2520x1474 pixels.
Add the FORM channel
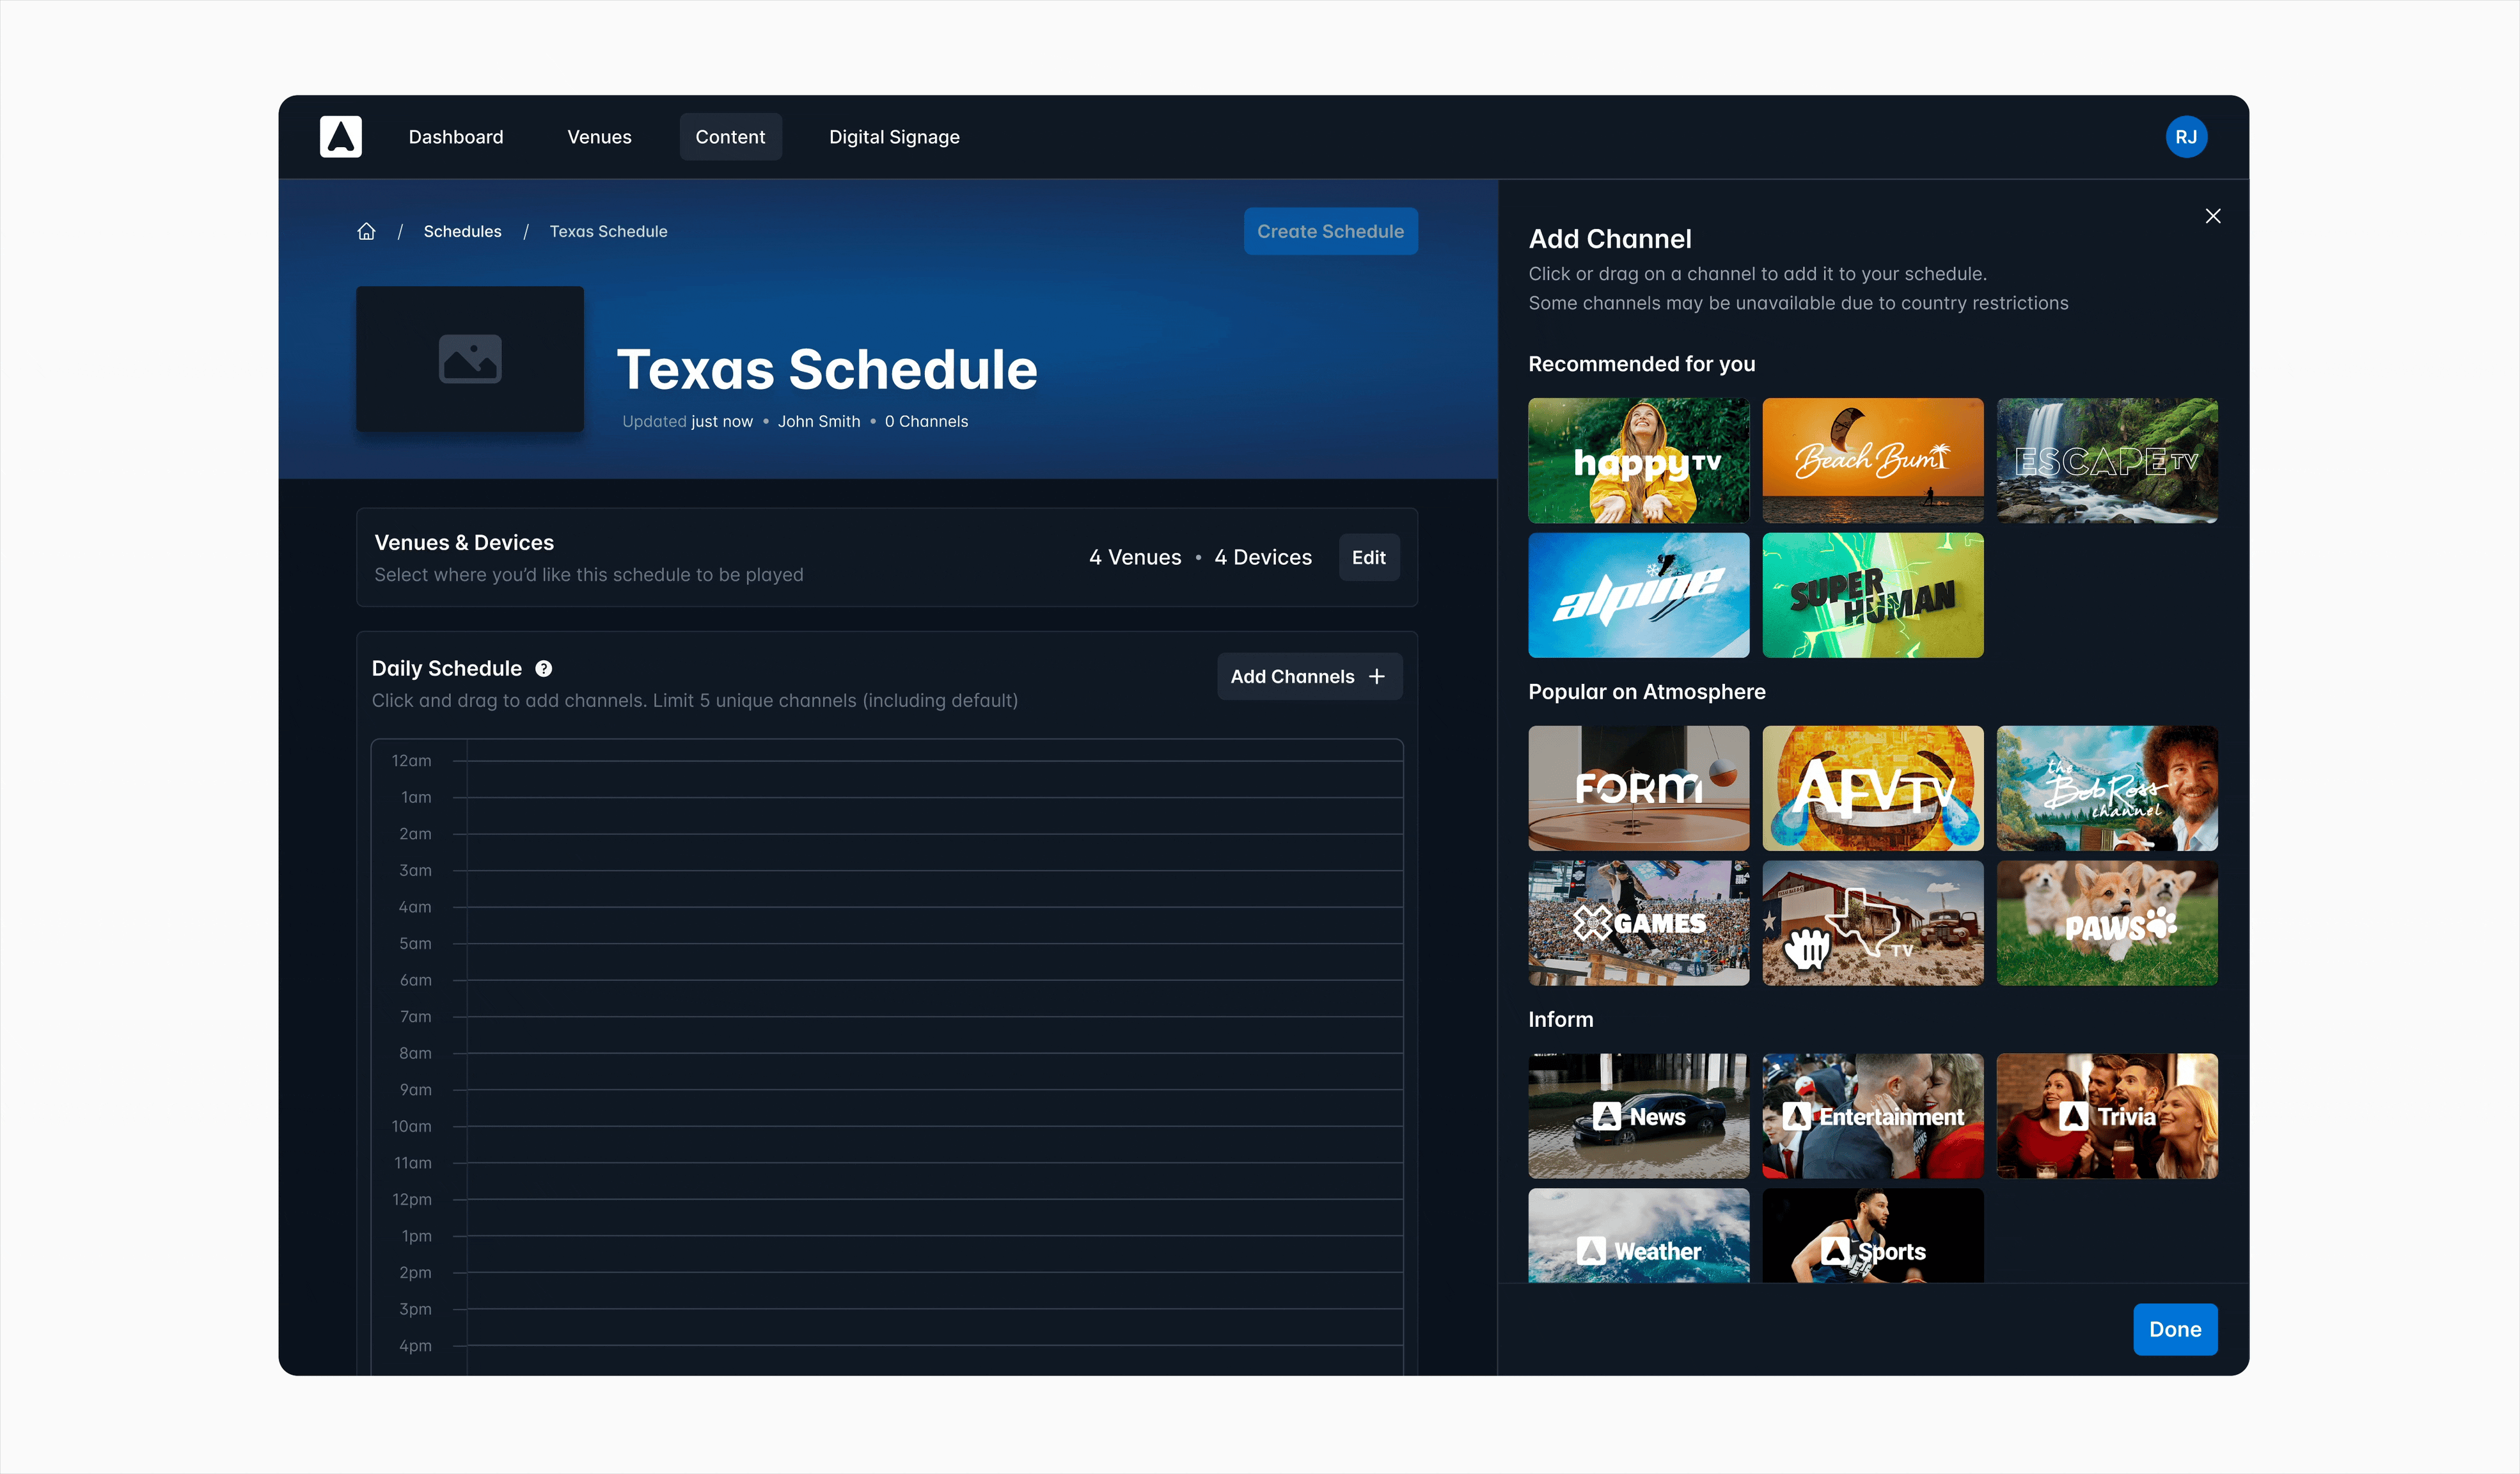pos(1638,789)
